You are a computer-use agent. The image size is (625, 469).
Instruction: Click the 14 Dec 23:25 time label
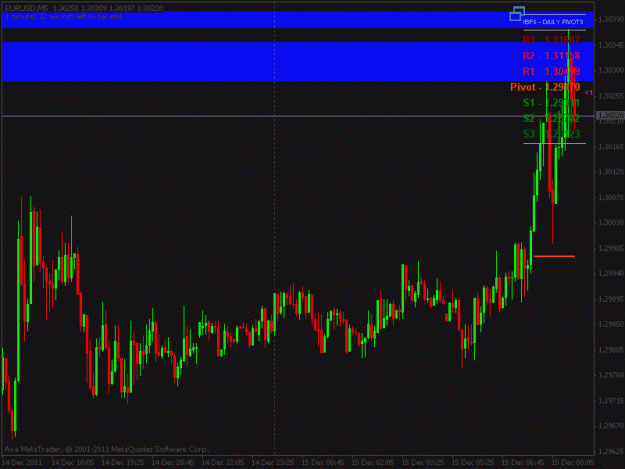tap(273, 463)
